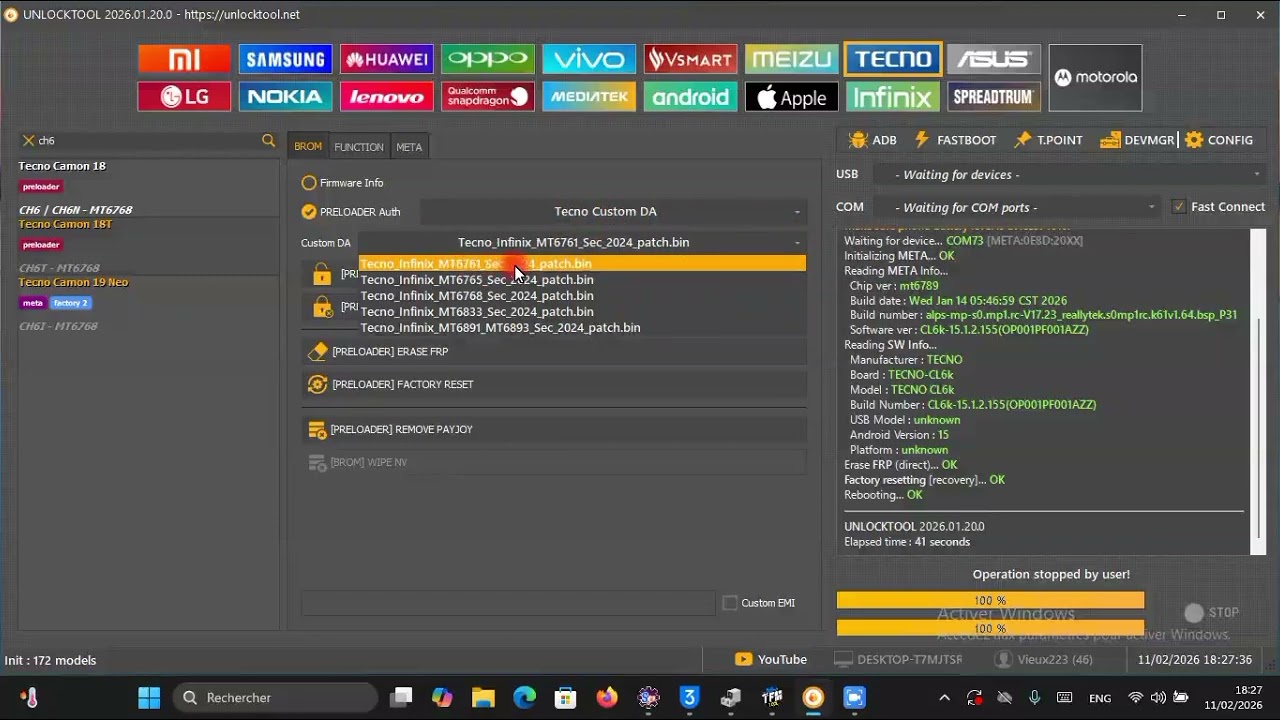1280x720 pixels.
Task: Select the Tecno brand logo
Action: click(893, 59)
